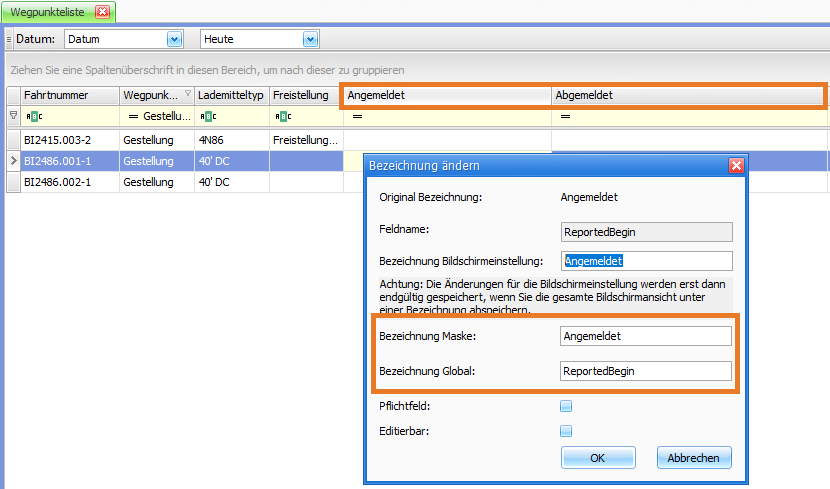Image resolution: width=830 pixels, height=489 pixels.
Task: Toggle the Pflichtfeld checkbox
Action: (x=566, y=406)
